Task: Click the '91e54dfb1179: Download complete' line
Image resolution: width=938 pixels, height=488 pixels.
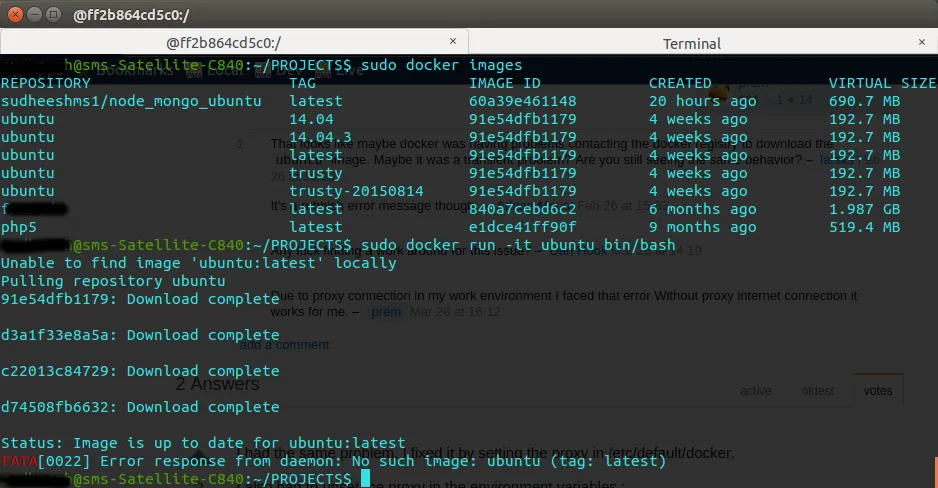Action: tap(140, 299)
